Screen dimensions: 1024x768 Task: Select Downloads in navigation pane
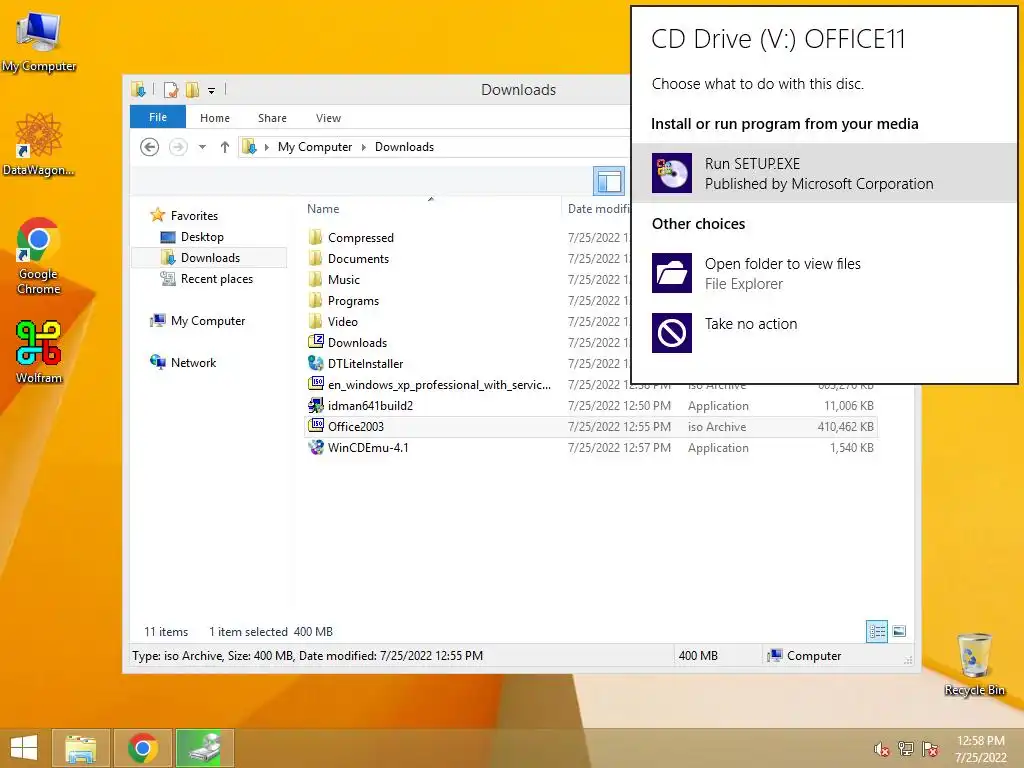[210, 258]
